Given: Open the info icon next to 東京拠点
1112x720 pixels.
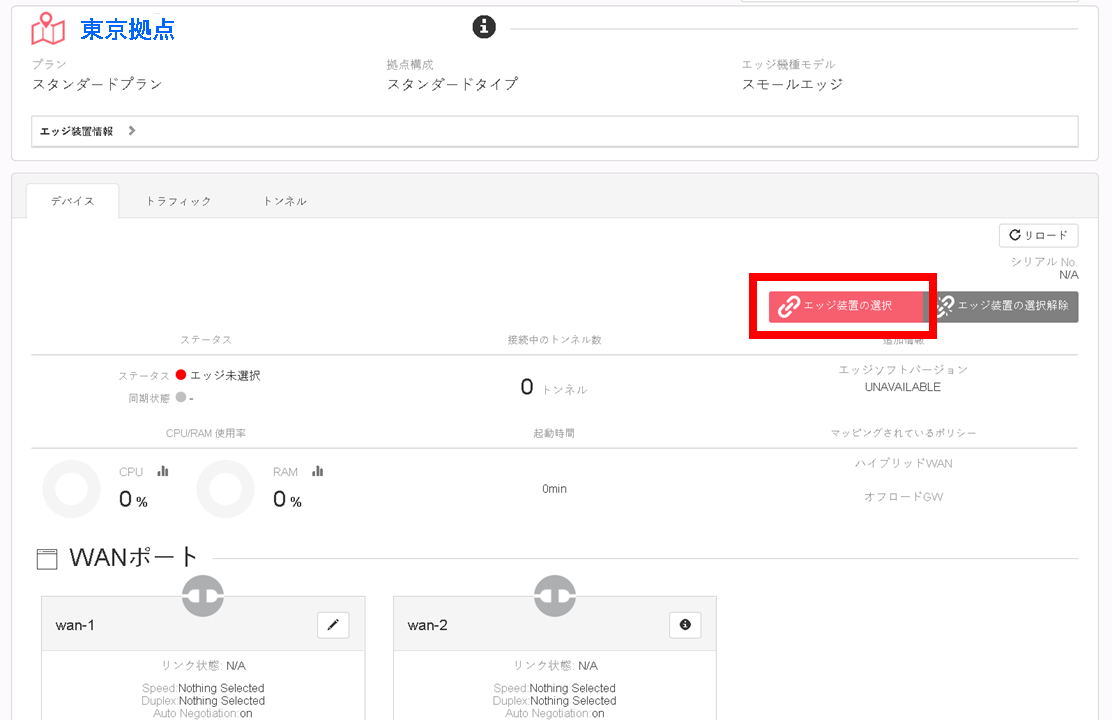Looking at the screenshot, I should [484, 27].
